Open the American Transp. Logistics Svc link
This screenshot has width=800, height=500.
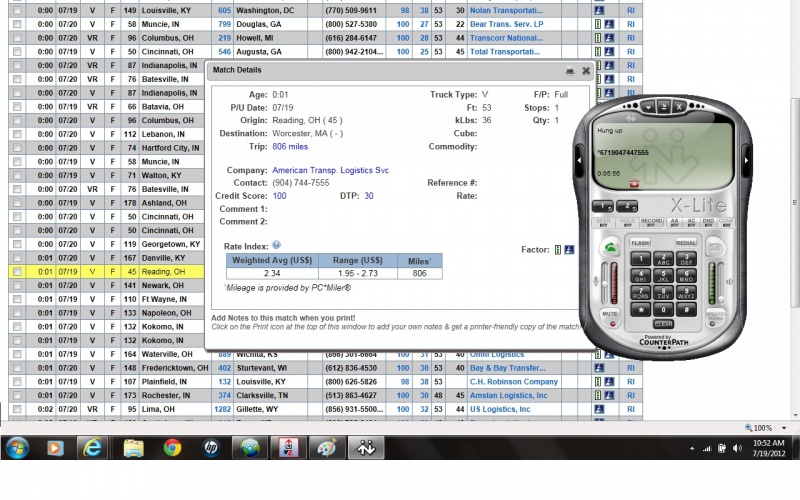[330, 170]
